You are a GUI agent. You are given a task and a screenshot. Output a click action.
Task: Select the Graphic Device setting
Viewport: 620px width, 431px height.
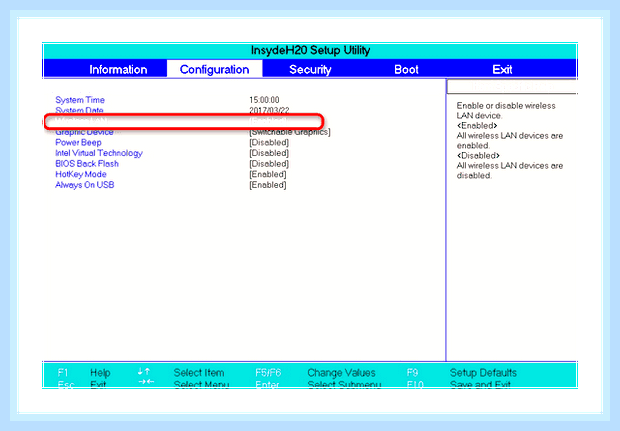pos(84,132)
